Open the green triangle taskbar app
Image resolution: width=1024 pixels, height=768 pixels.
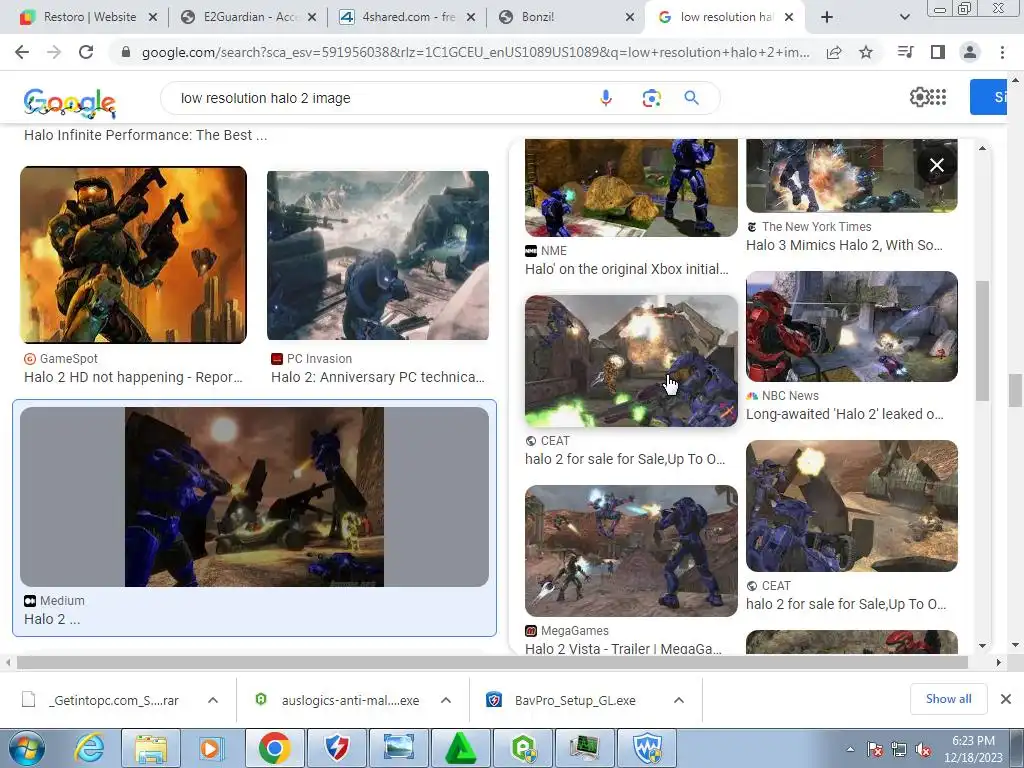(x=461, y=748)
